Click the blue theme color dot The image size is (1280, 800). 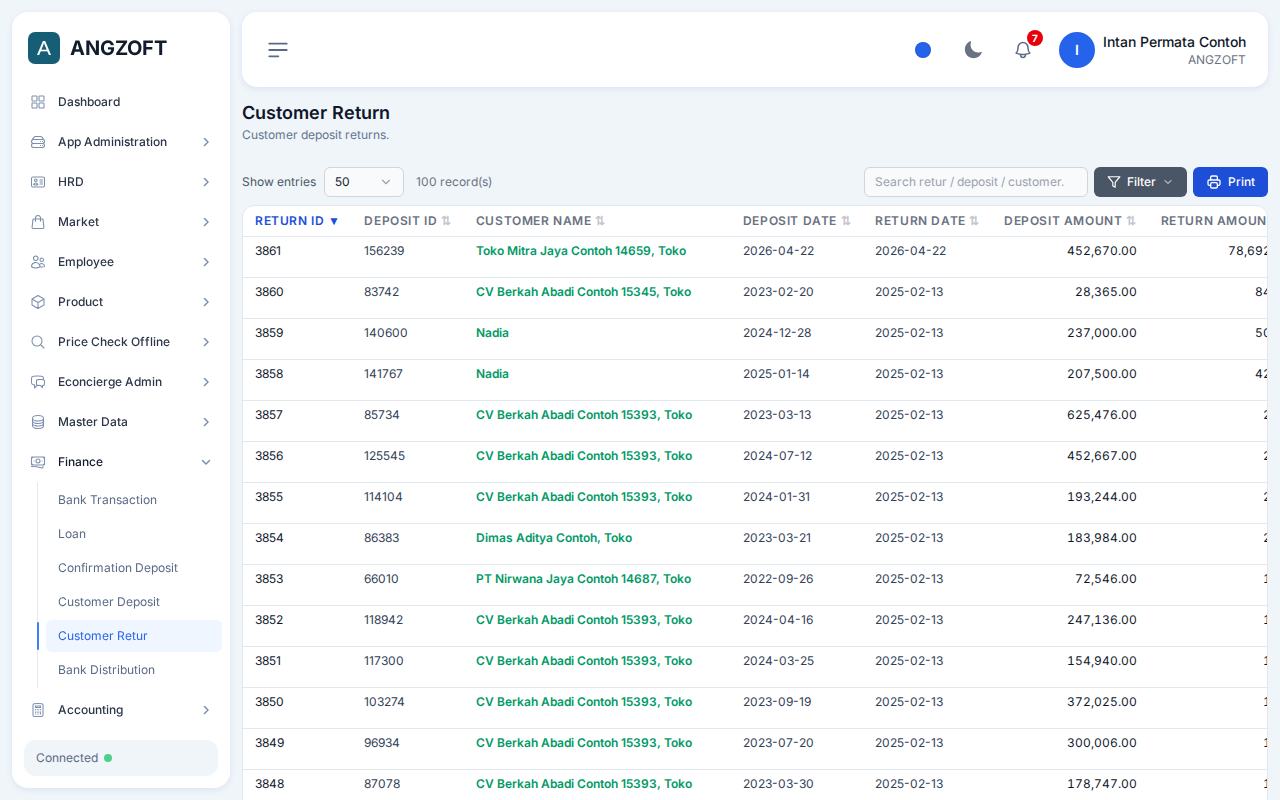pos(923,50)
